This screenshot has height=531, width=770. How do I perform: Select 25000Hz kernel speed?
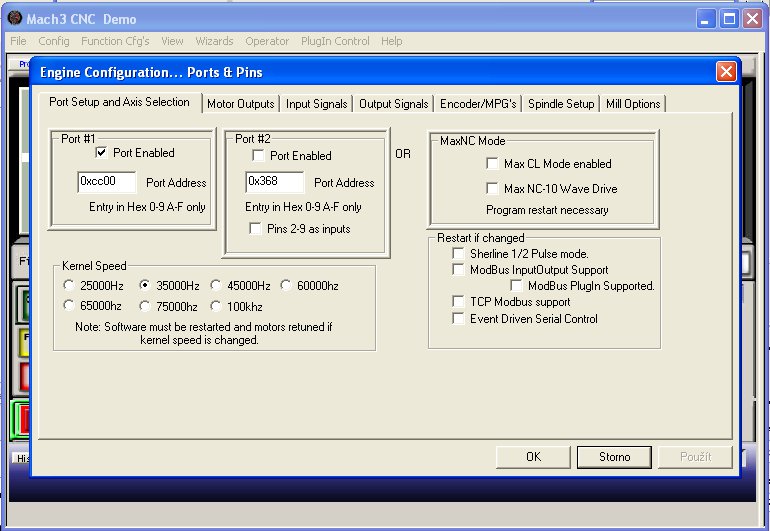click(69, 286)
